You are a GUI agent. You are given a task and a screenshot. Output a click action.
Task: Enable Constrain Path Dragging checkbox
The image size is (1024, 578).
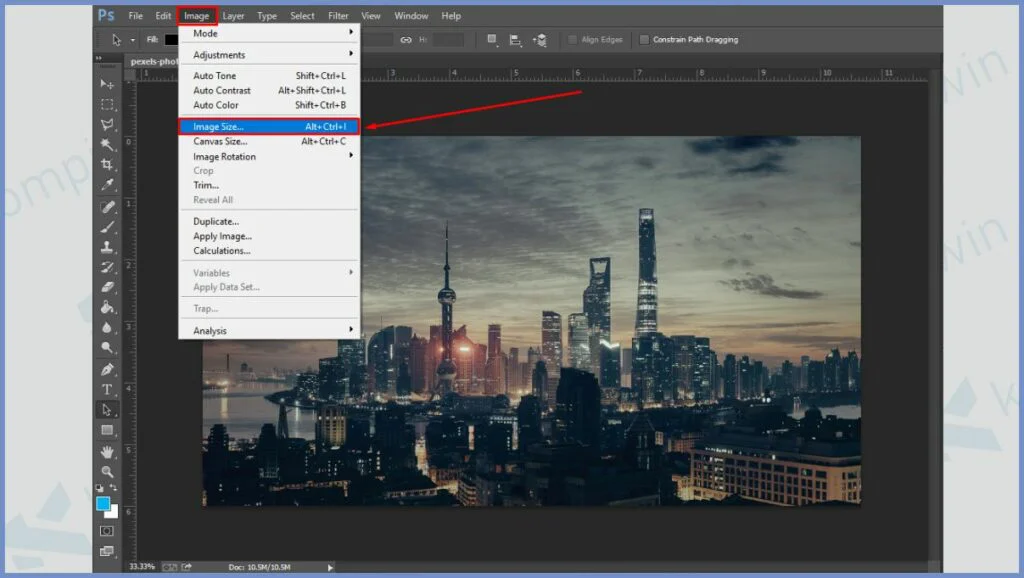(644, 40)
